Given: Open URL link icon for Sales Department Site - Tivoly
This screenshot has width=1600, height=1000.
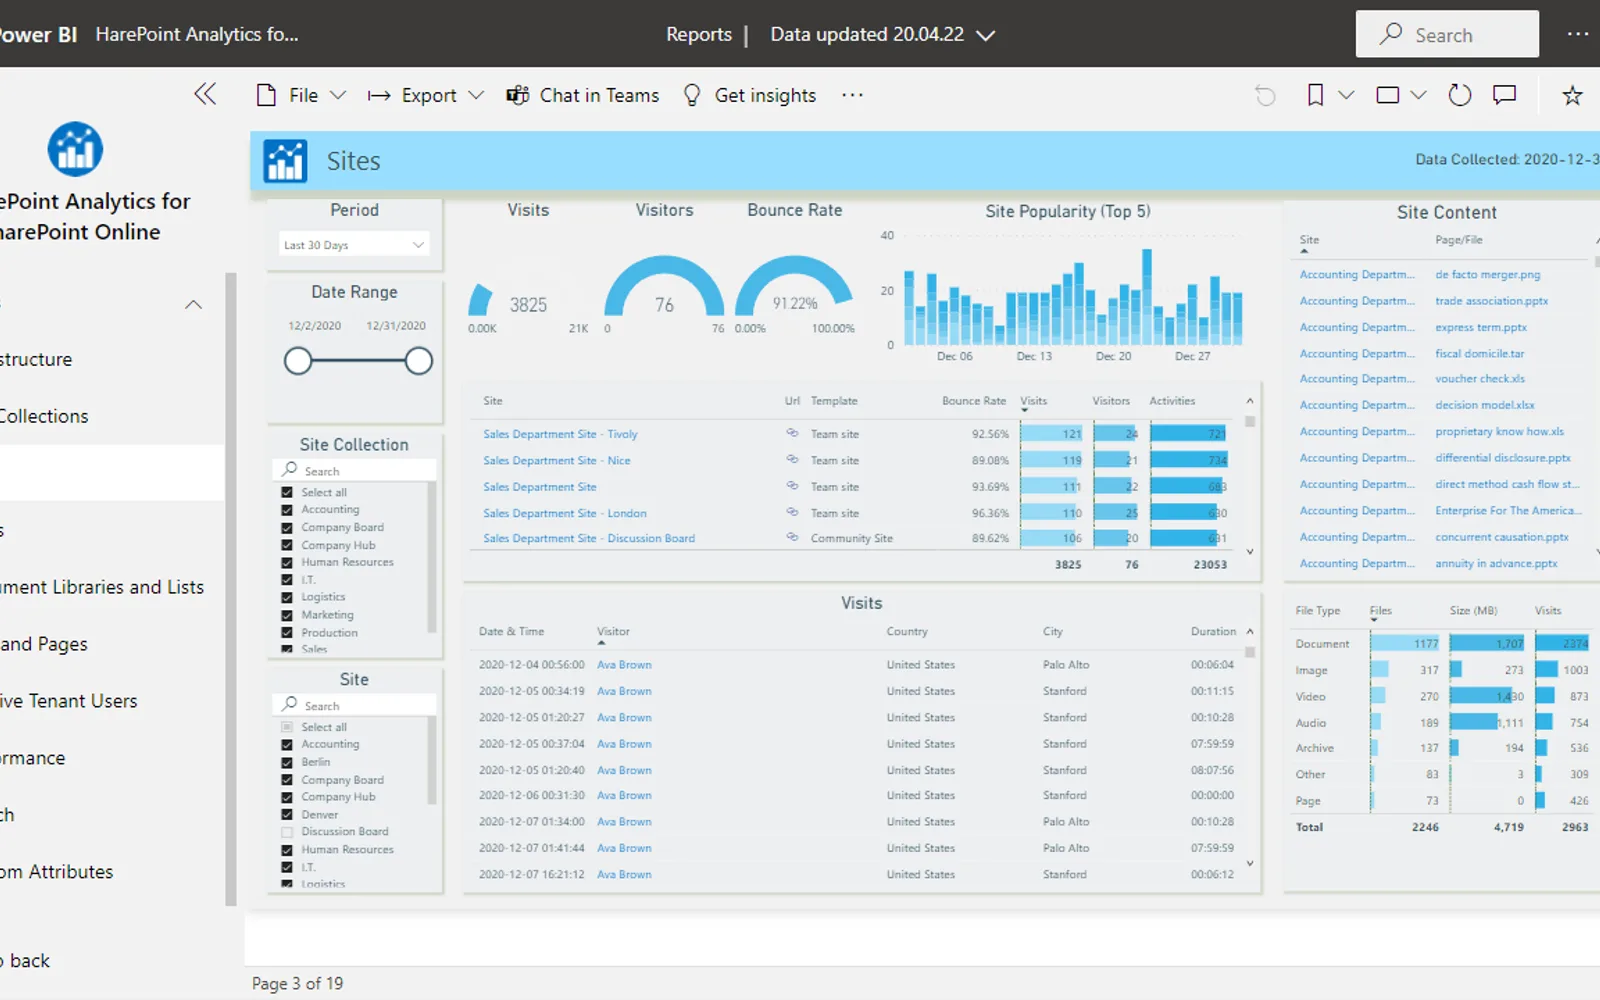Looking at the screenshot, I should pyautogui.click(x=792, y=433).
